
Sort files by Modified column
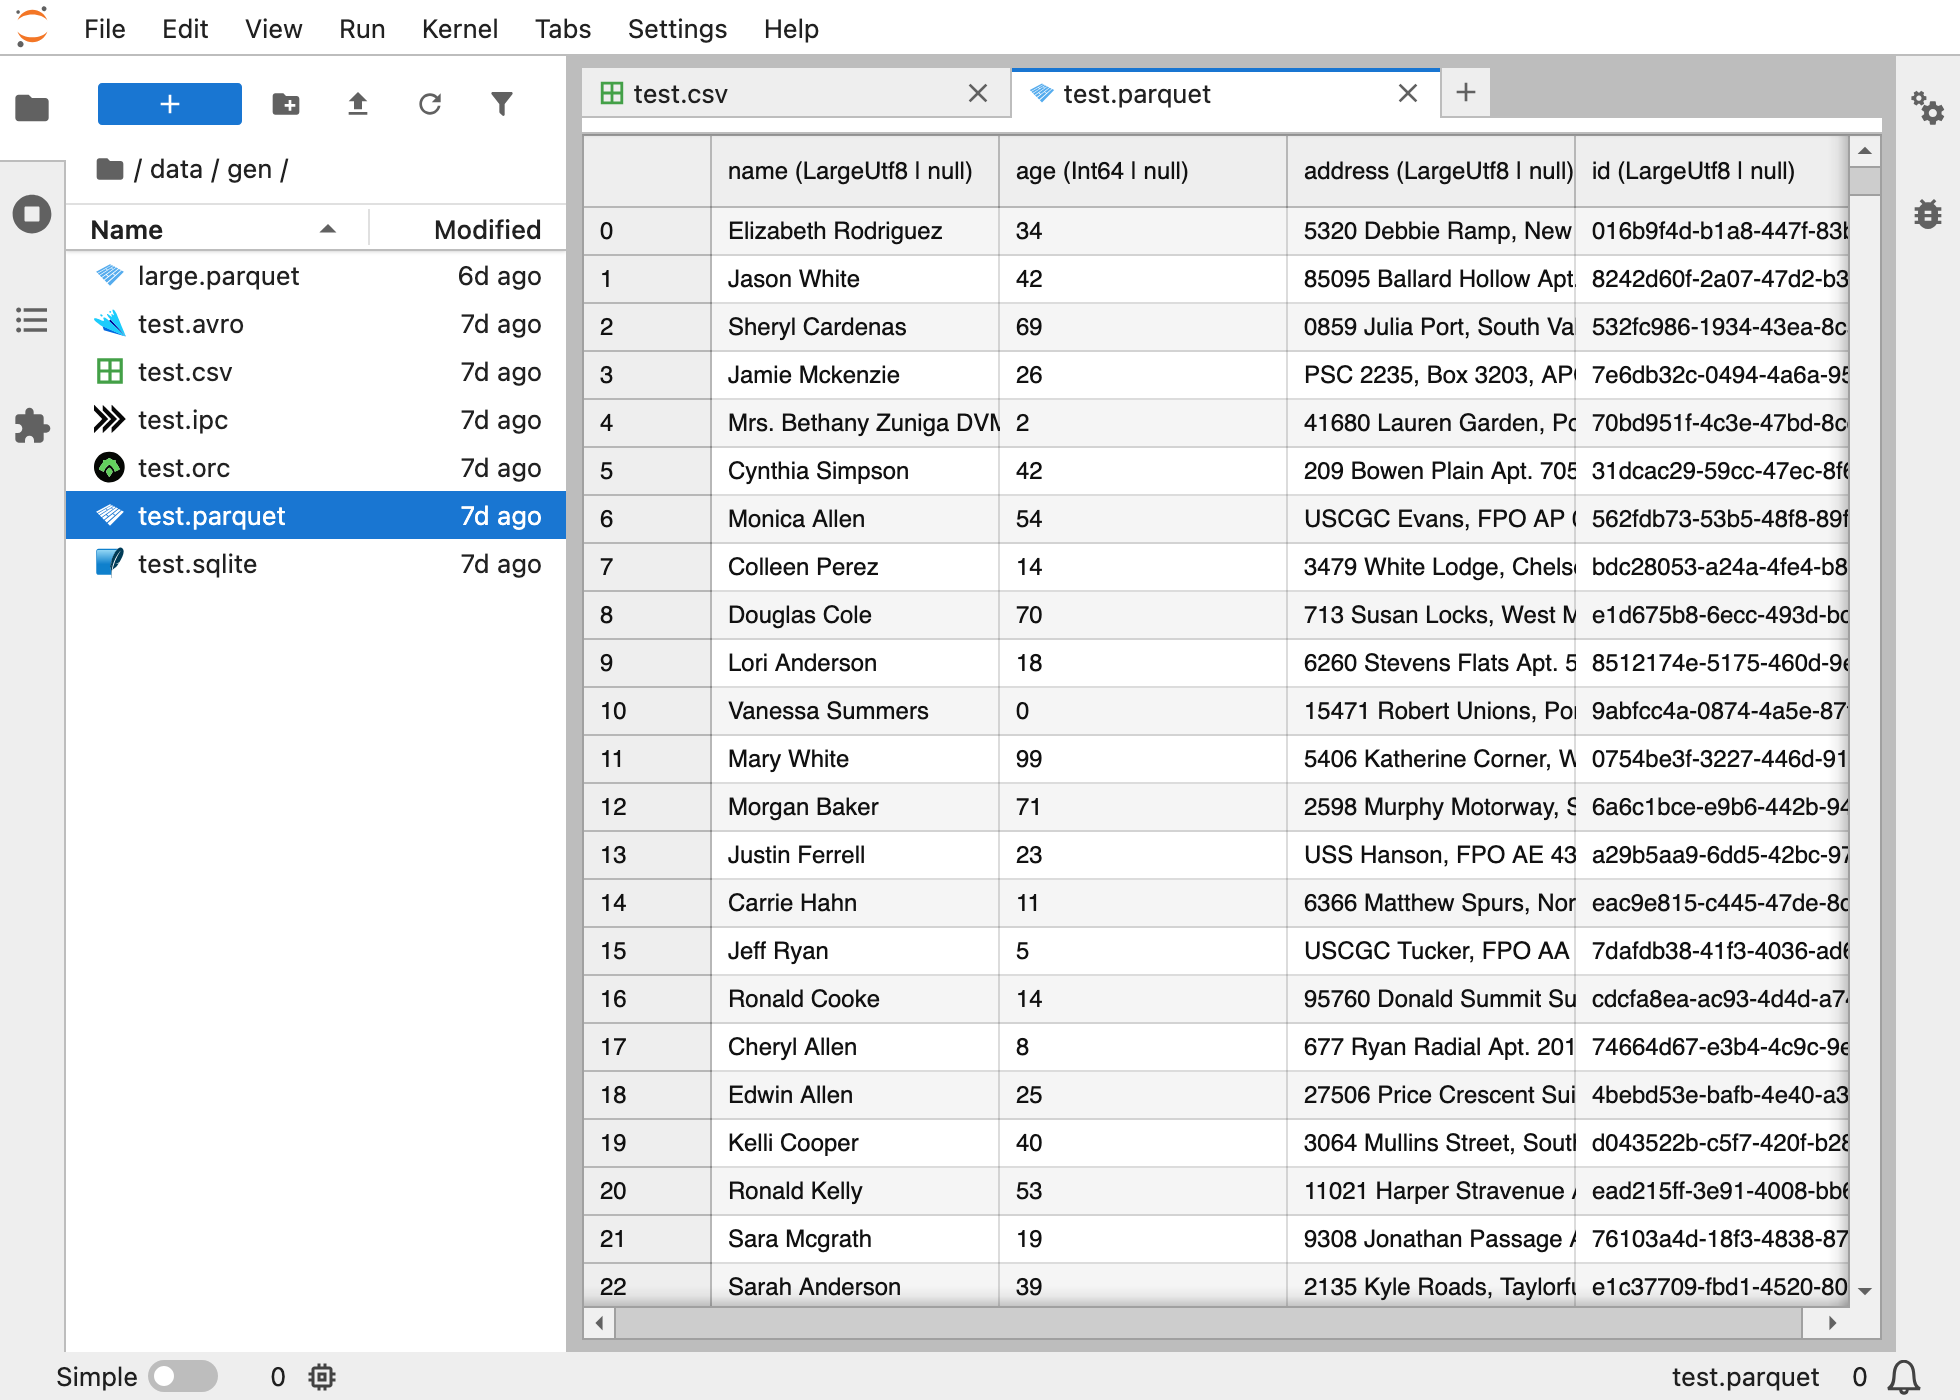tap(488, 229)
